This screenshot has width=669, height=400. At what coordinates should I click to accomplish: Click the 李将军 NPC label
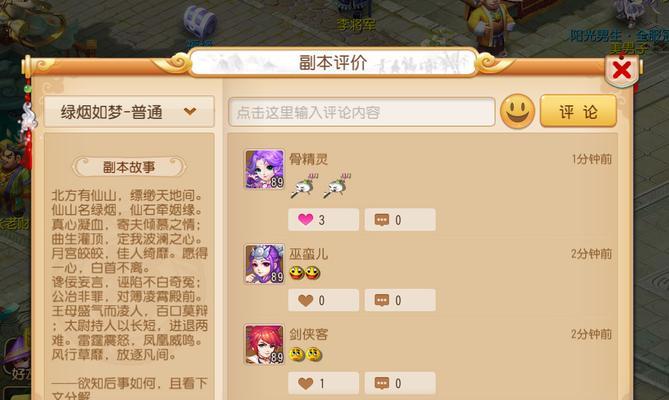[356, 24]
